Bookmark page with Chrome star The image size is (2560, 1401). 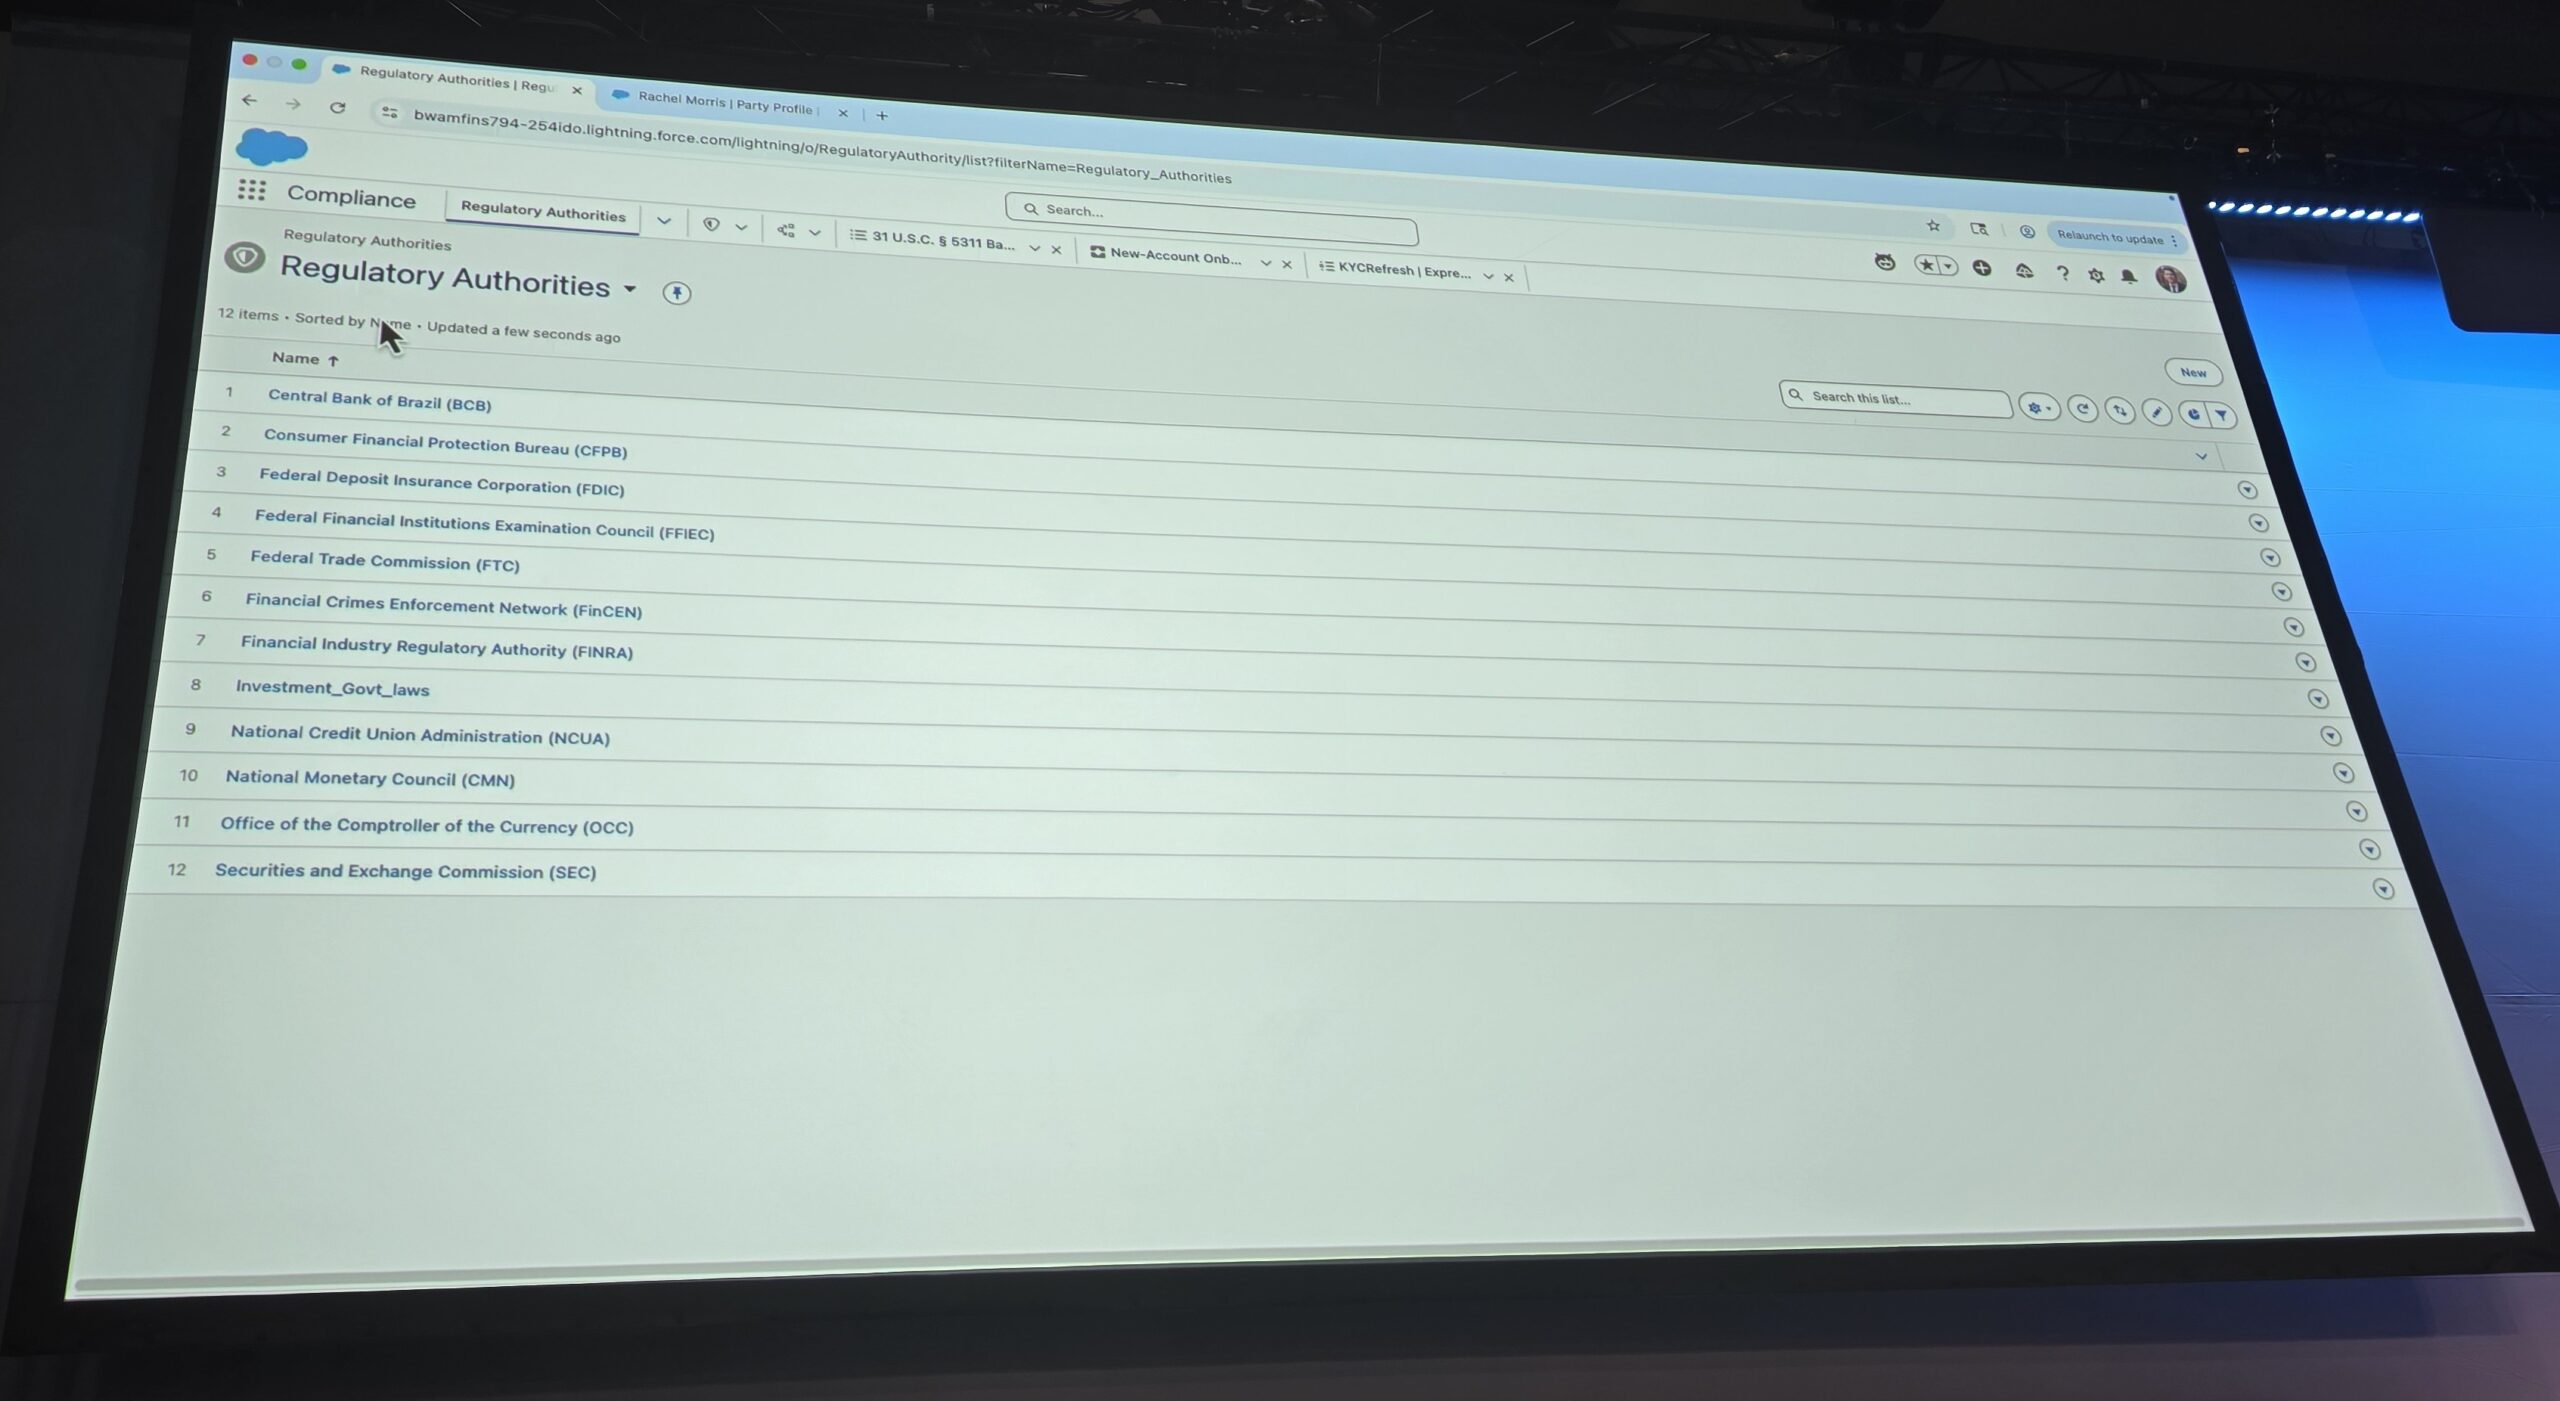[1933, 226]
